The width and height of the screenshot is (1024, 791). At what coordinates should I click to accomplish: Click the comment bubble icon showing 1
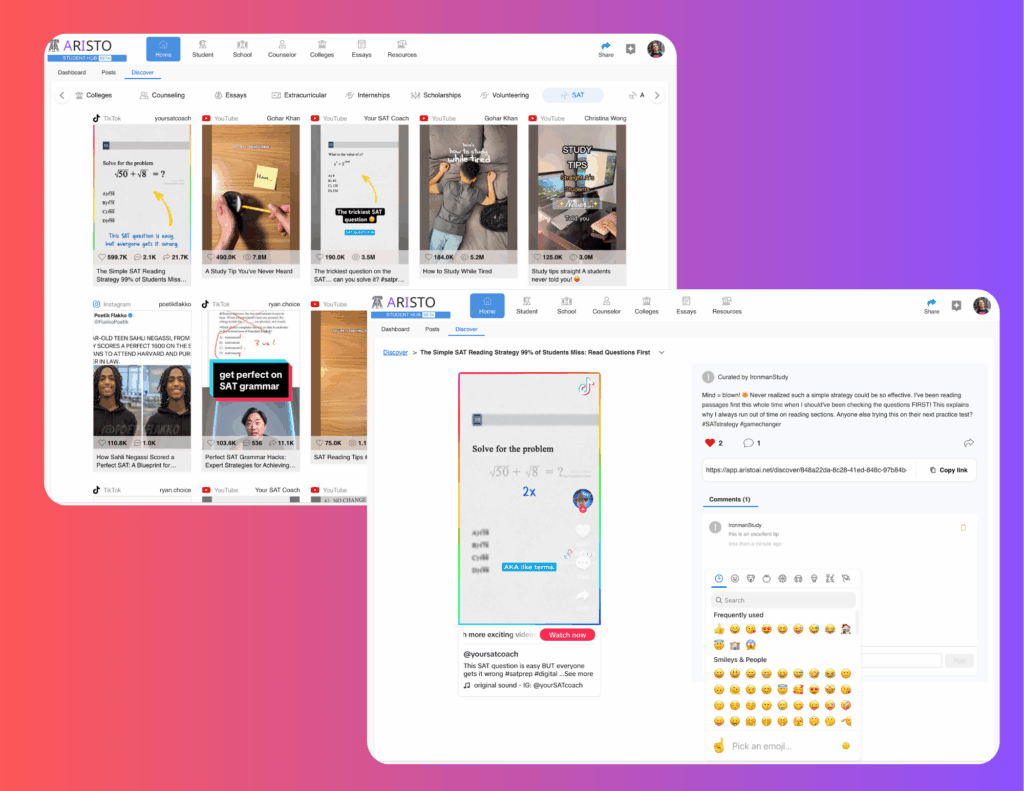point(748,443)
